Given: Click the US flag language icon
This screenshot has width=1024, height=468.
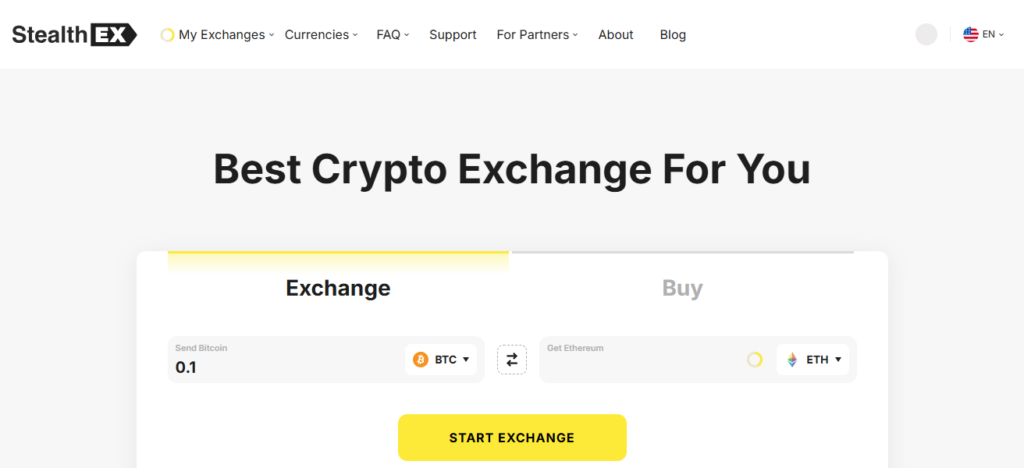Looking at the screenshot, I should point(970,34).
